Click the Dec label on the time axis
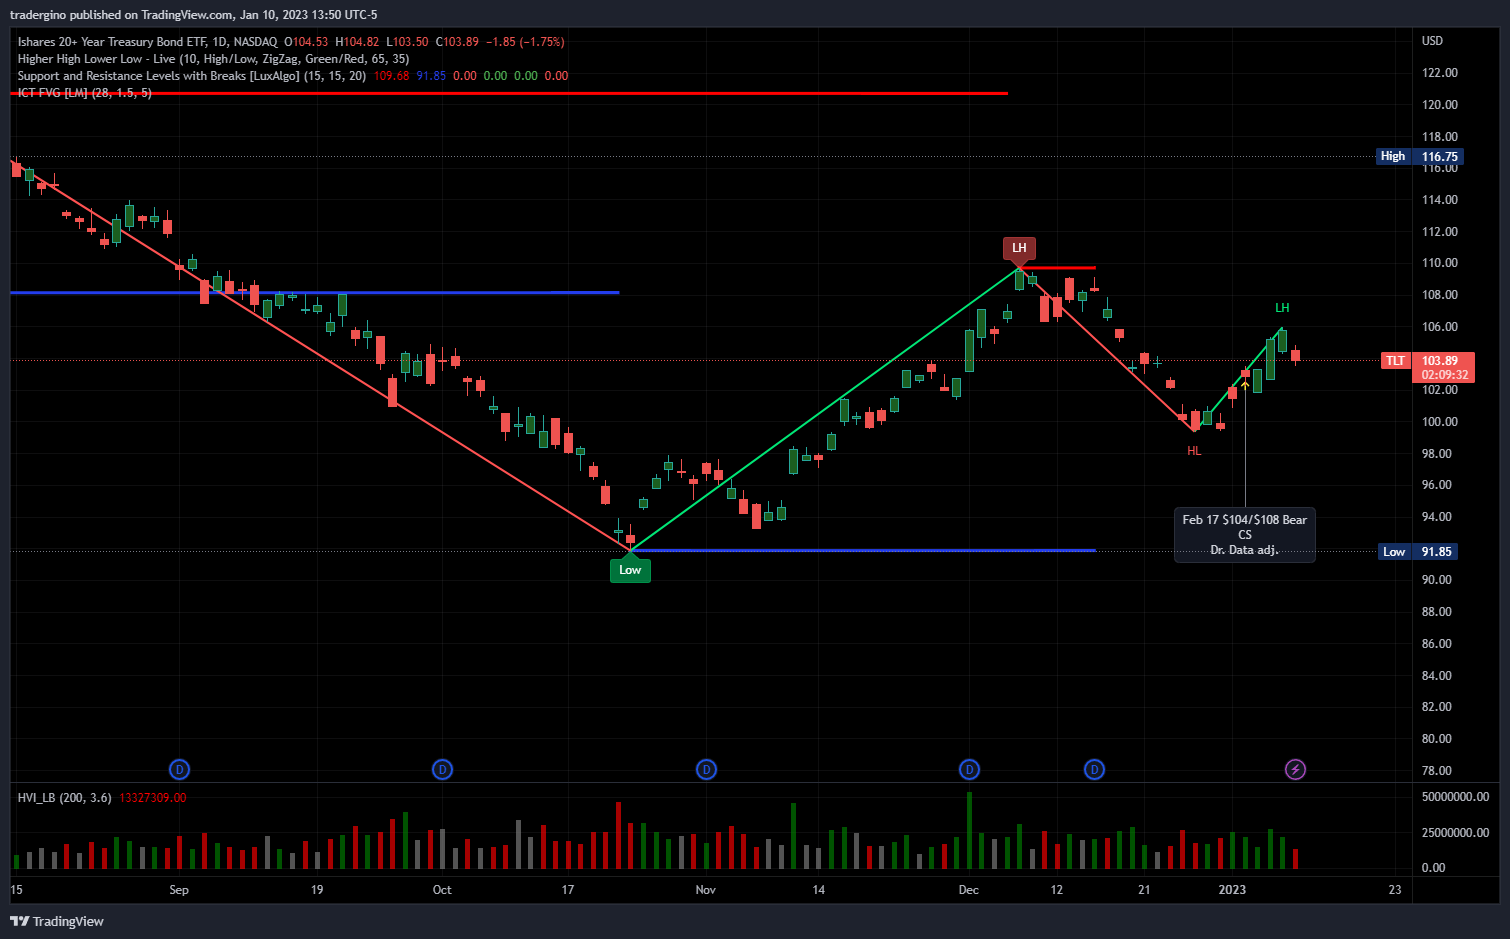This screenshot has height=939, width=1510. pyautogui.click(x=969, y=890)
